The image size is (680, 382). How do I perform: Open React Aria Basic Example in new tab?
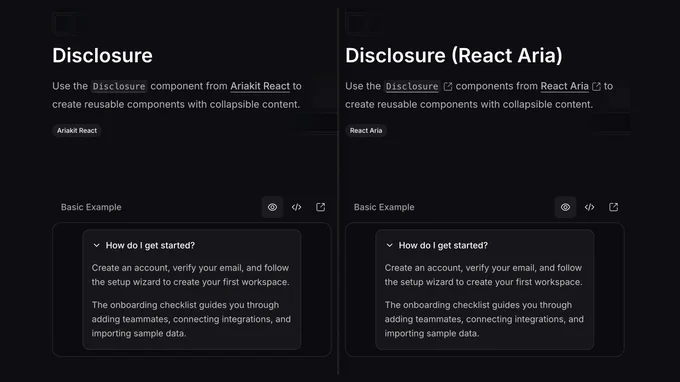(x=614, y=207)
